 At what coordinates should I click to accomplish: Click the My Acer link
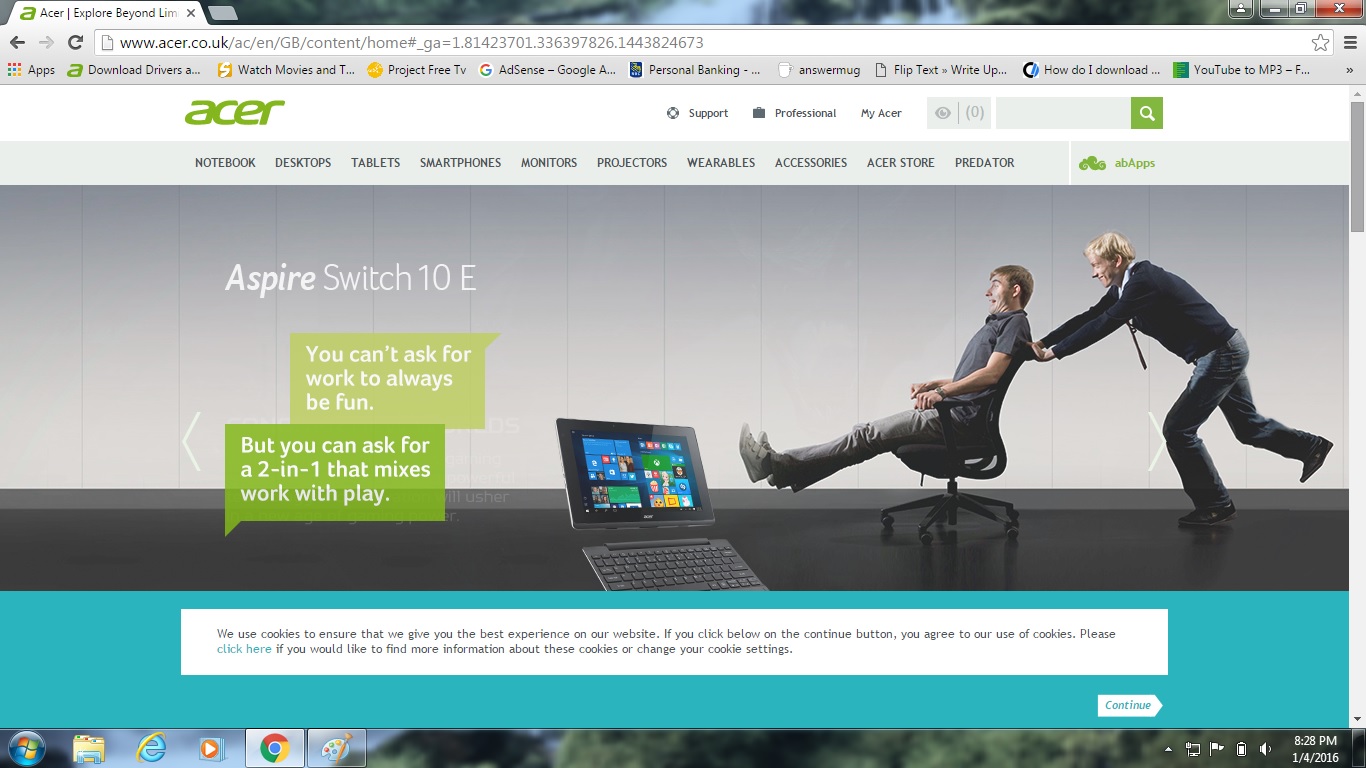click(x=881, y=114)
